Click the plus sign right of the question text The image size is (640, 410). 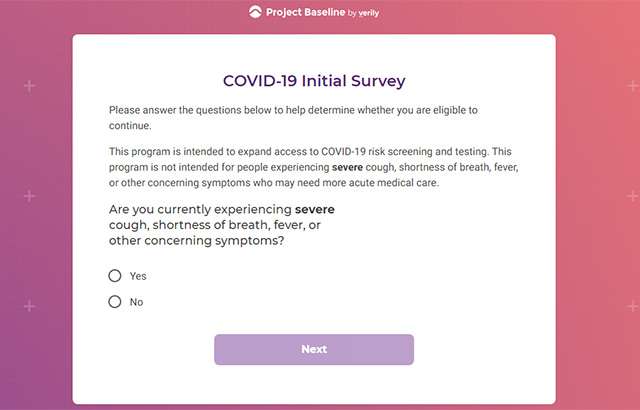click(x=631, y=196)
